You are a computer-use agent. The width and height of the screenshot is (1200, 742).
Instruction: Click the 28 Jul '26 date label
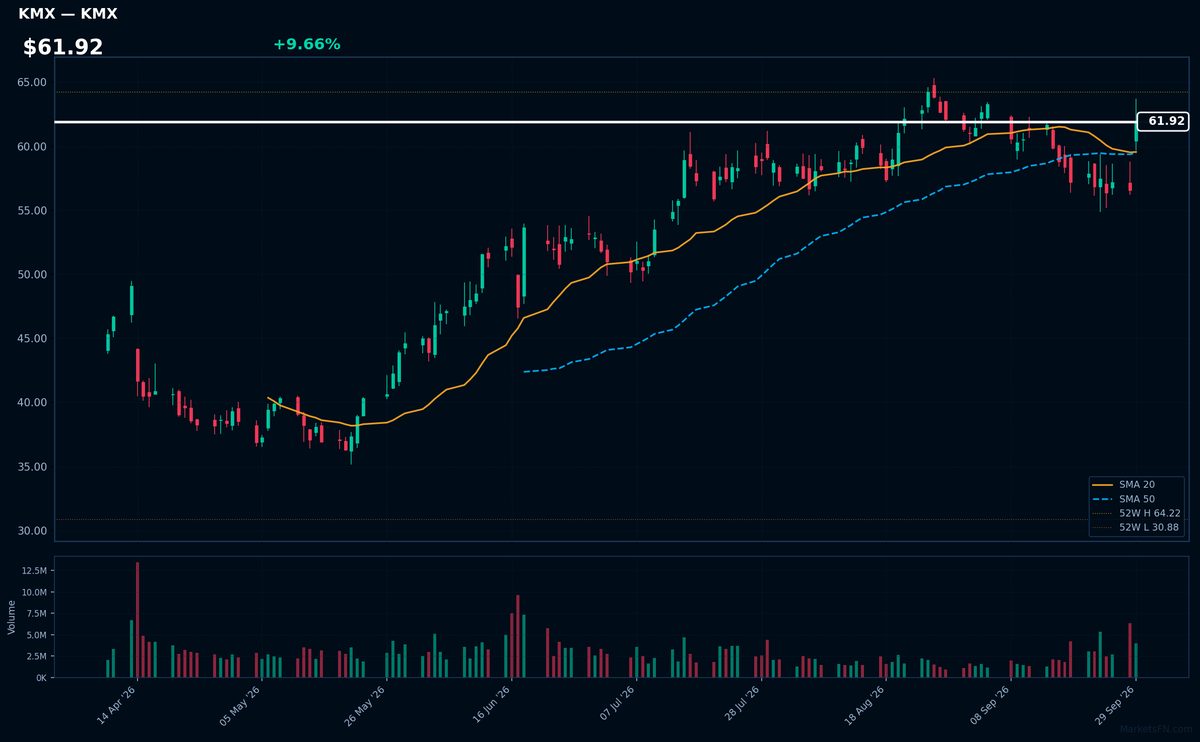[741, 705]
